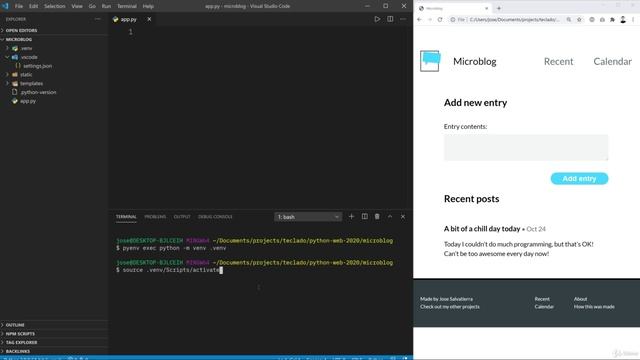Open editor more actions ellipsis
The image size is (640, 360).
403,19
